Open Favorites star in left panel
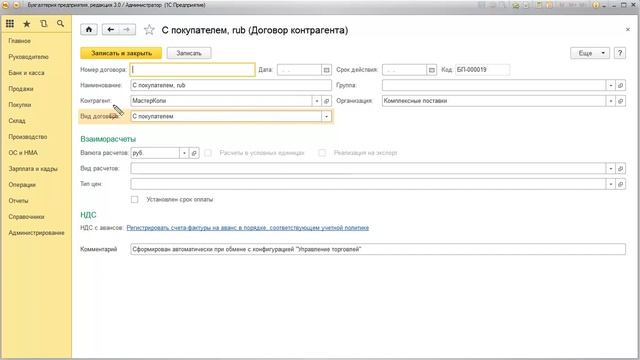The width and height of the screenshot is (640, 360). pos(27,24)
